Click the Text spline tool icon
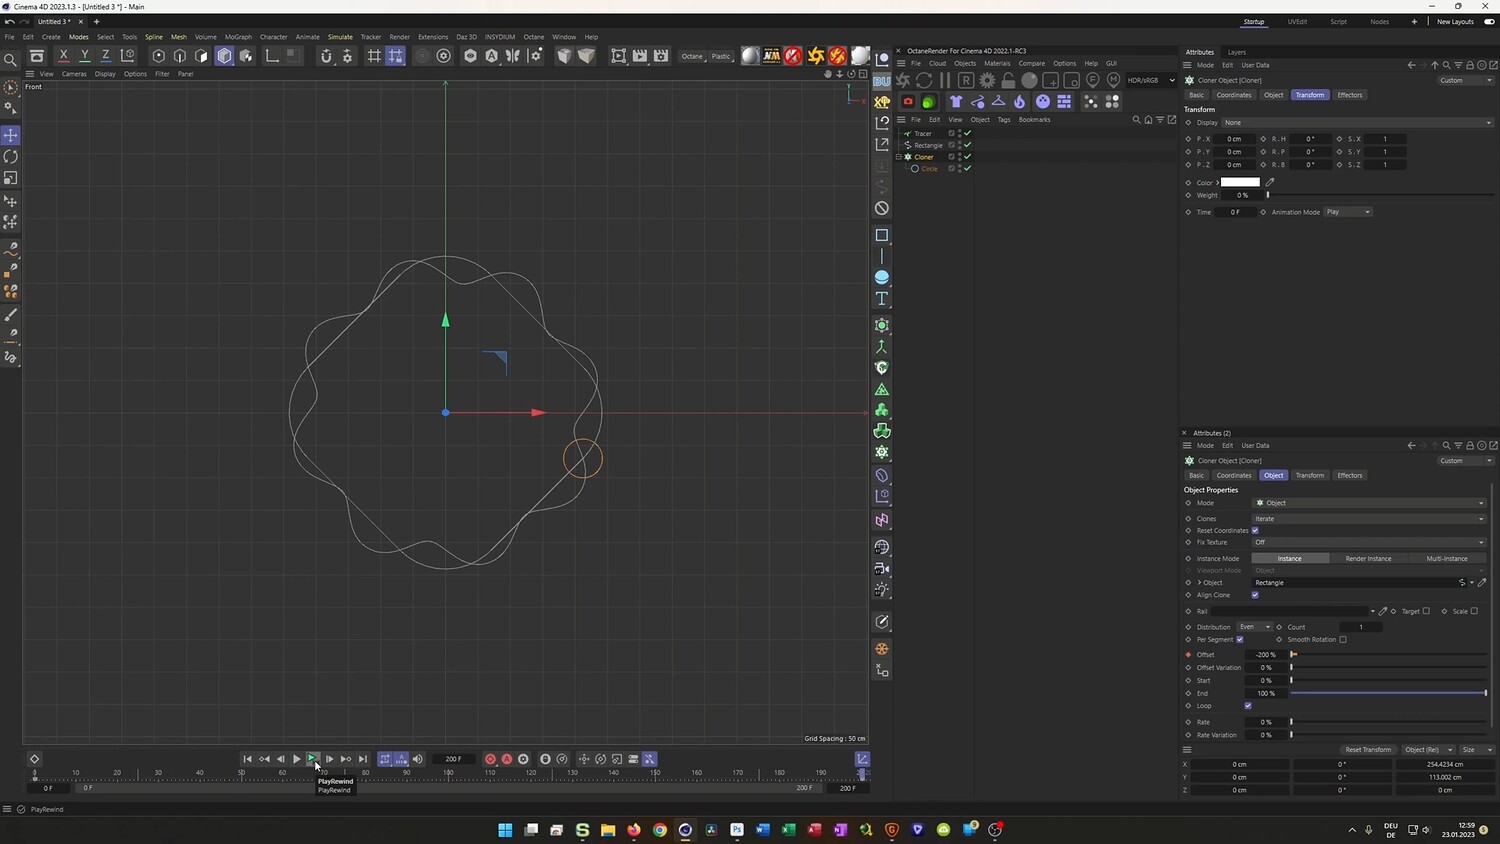This screenshot has width=1500, height=844. click(x=882, y=299)
